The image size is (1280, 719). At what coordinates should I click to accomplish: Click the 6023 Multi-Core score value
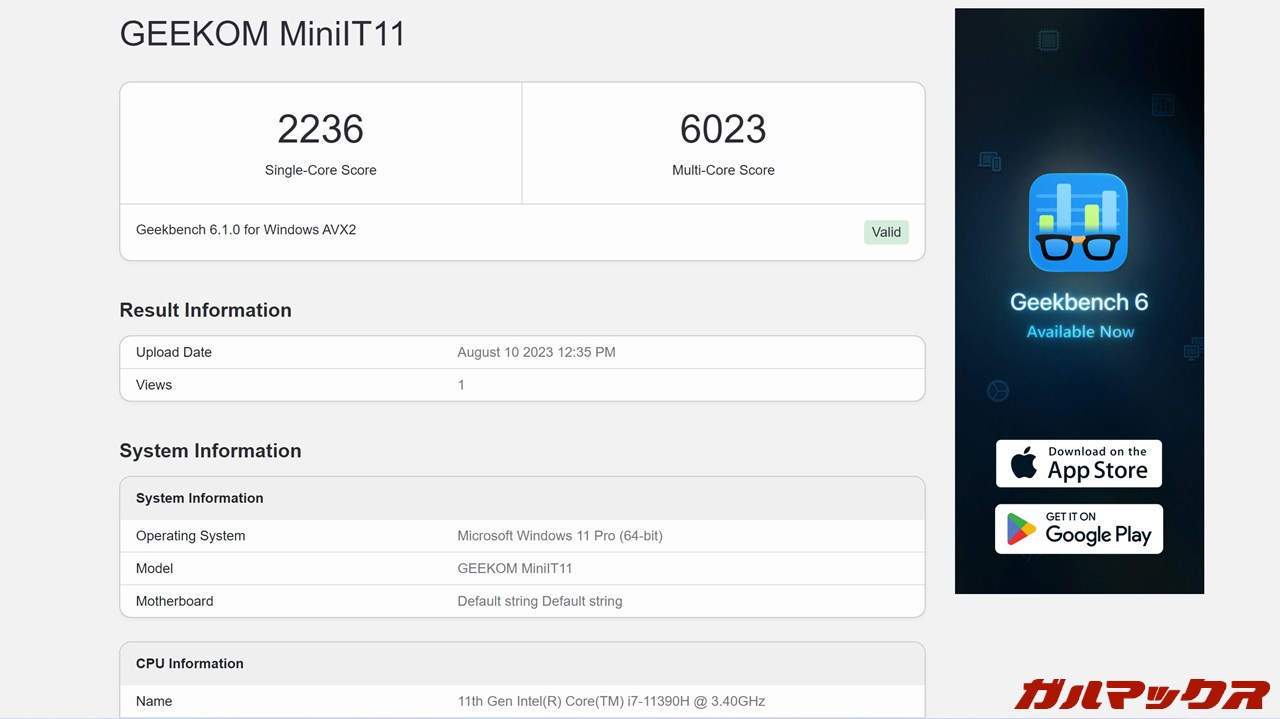click(723, 128)
